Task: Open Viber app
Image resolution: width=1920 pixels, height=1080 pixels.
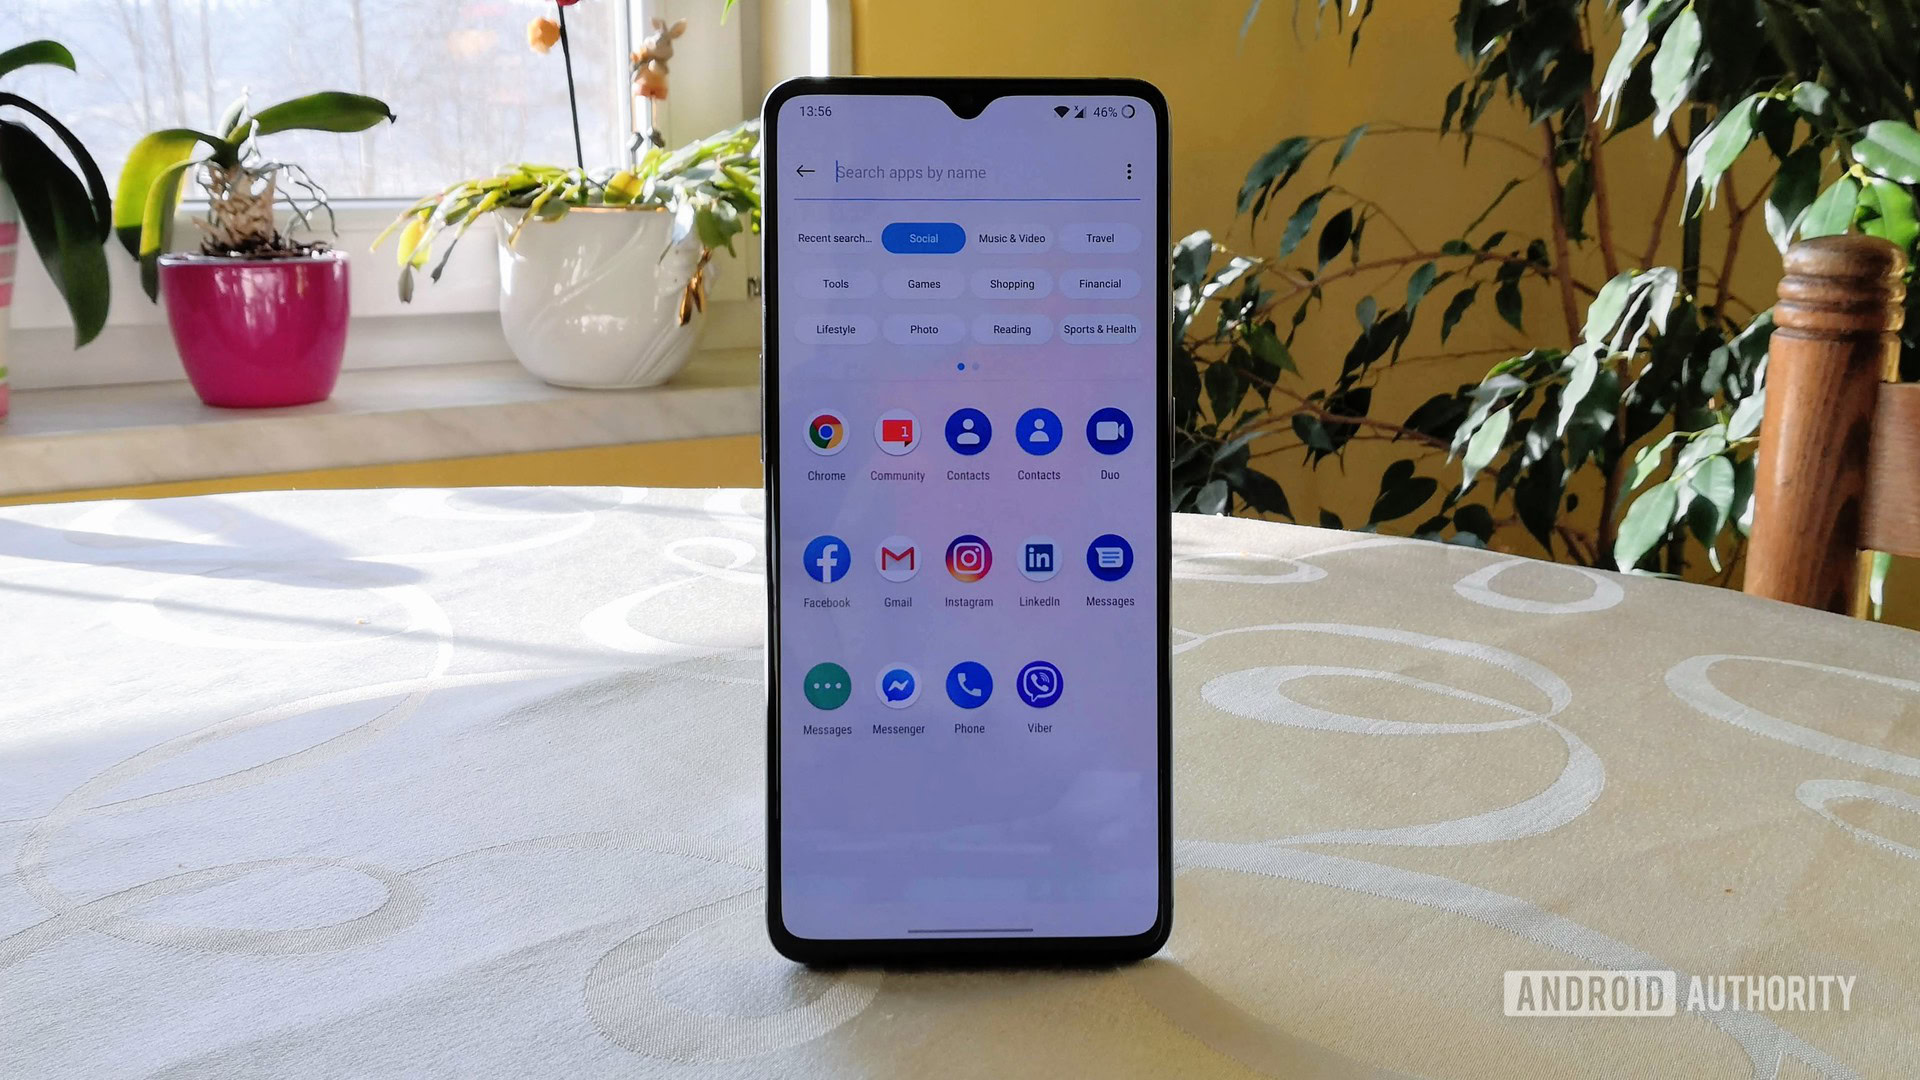Action: pyautogui.click(x=1039, y=686)
